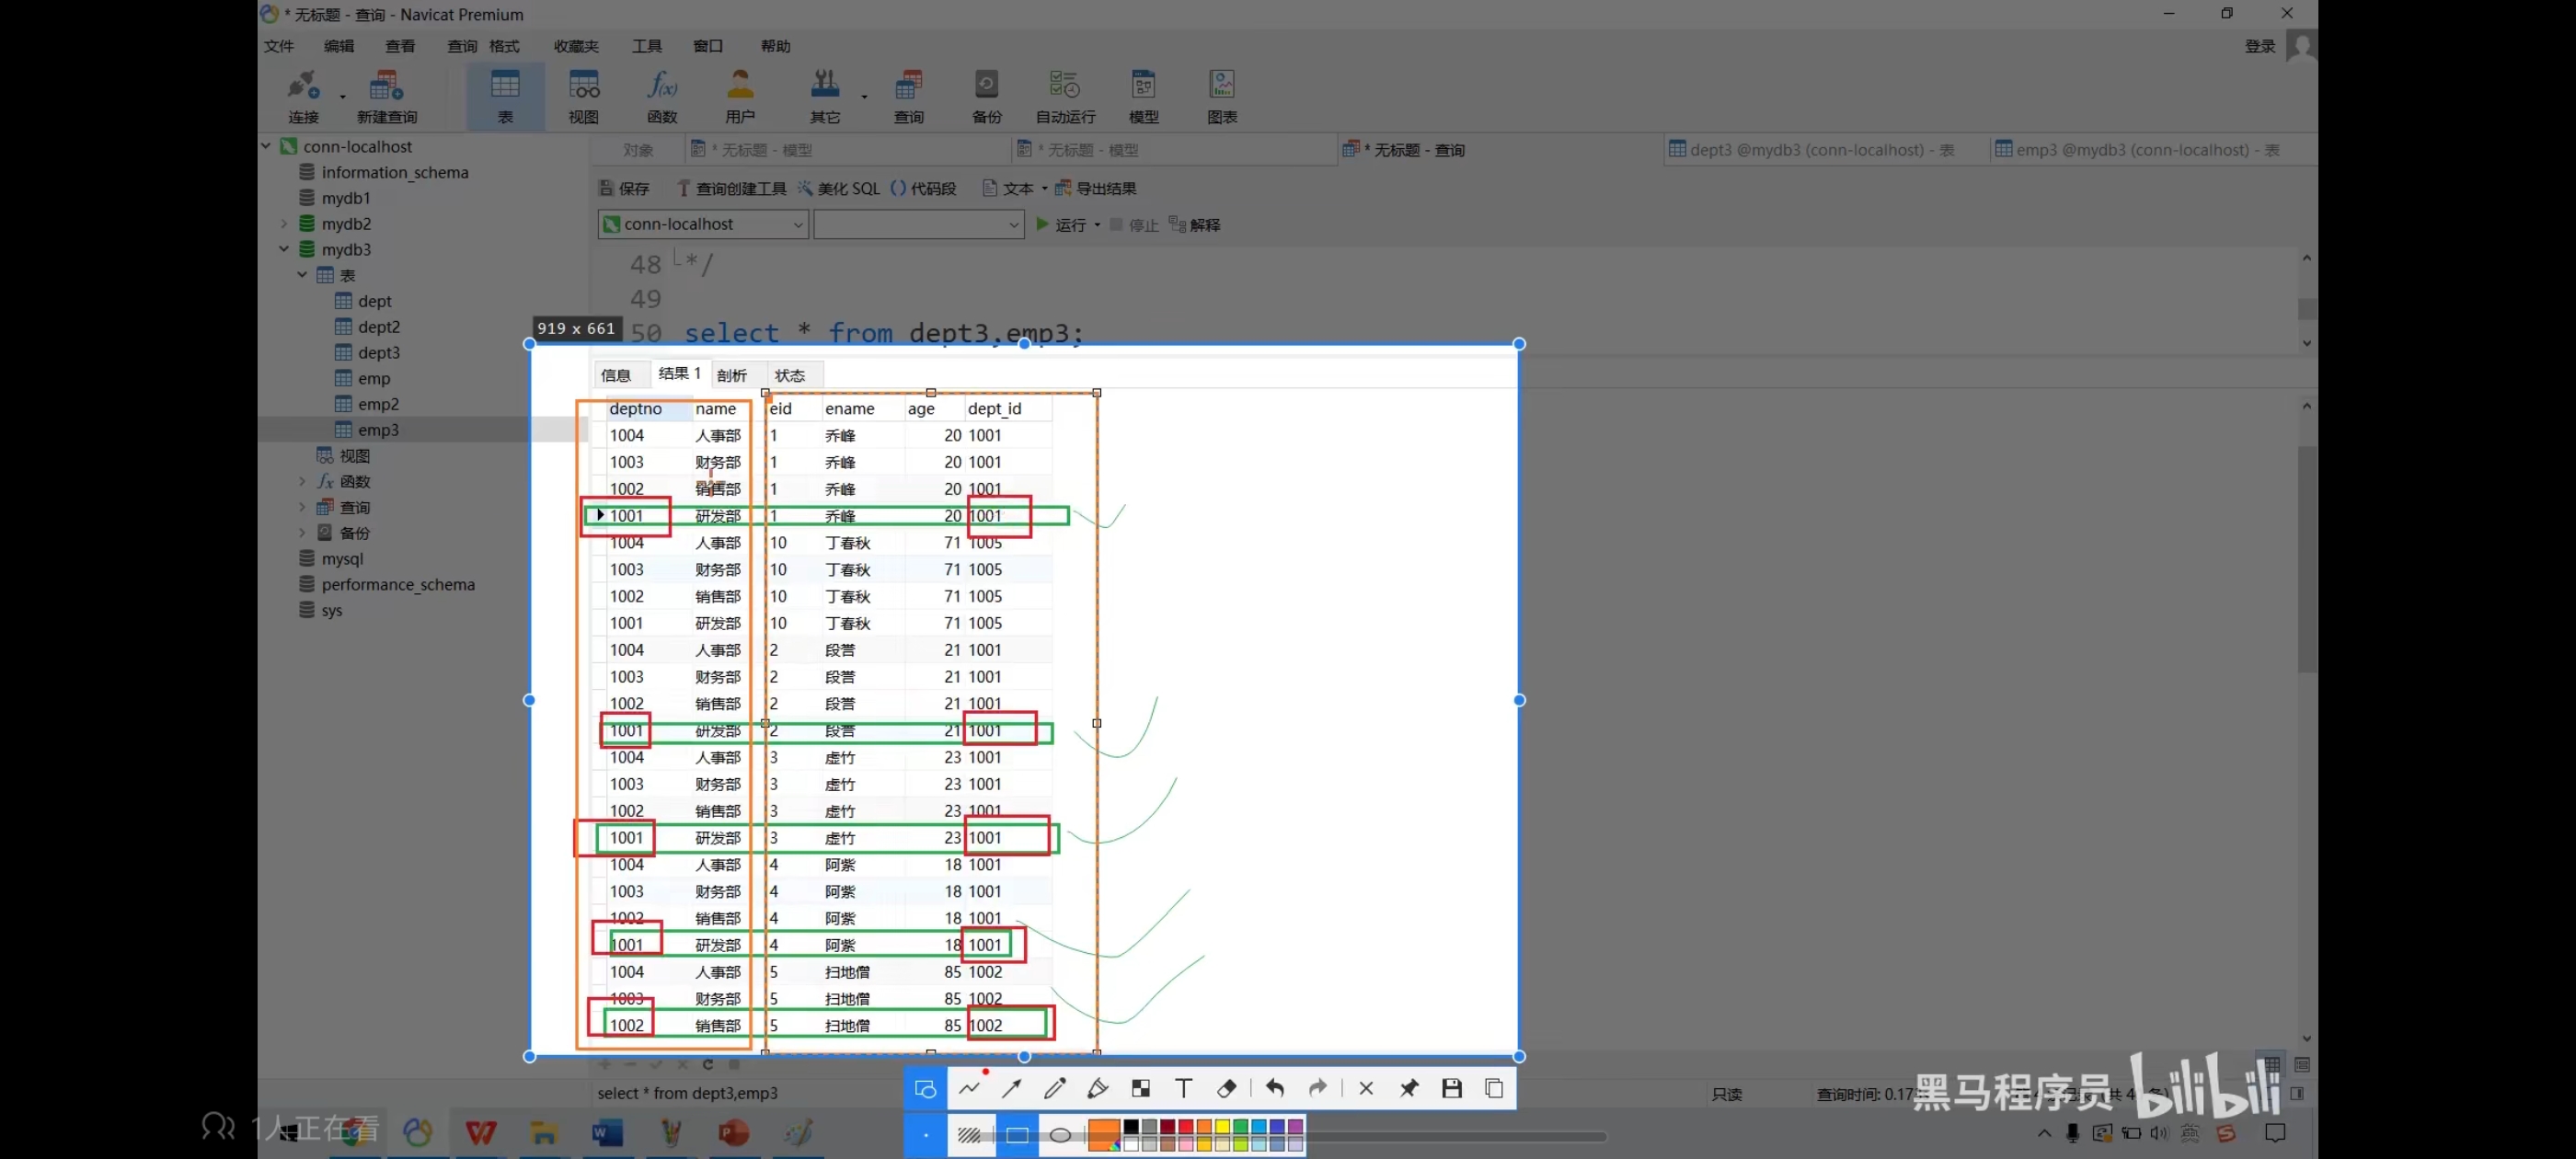Click the 美化 SQL button
The width and height of the screenshot is (2576, 1159).
[839, 188]
